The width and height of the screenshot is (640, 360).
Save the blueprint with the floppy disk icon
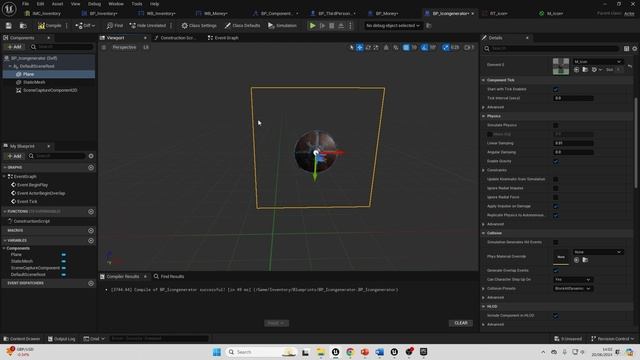coord(9,26)
